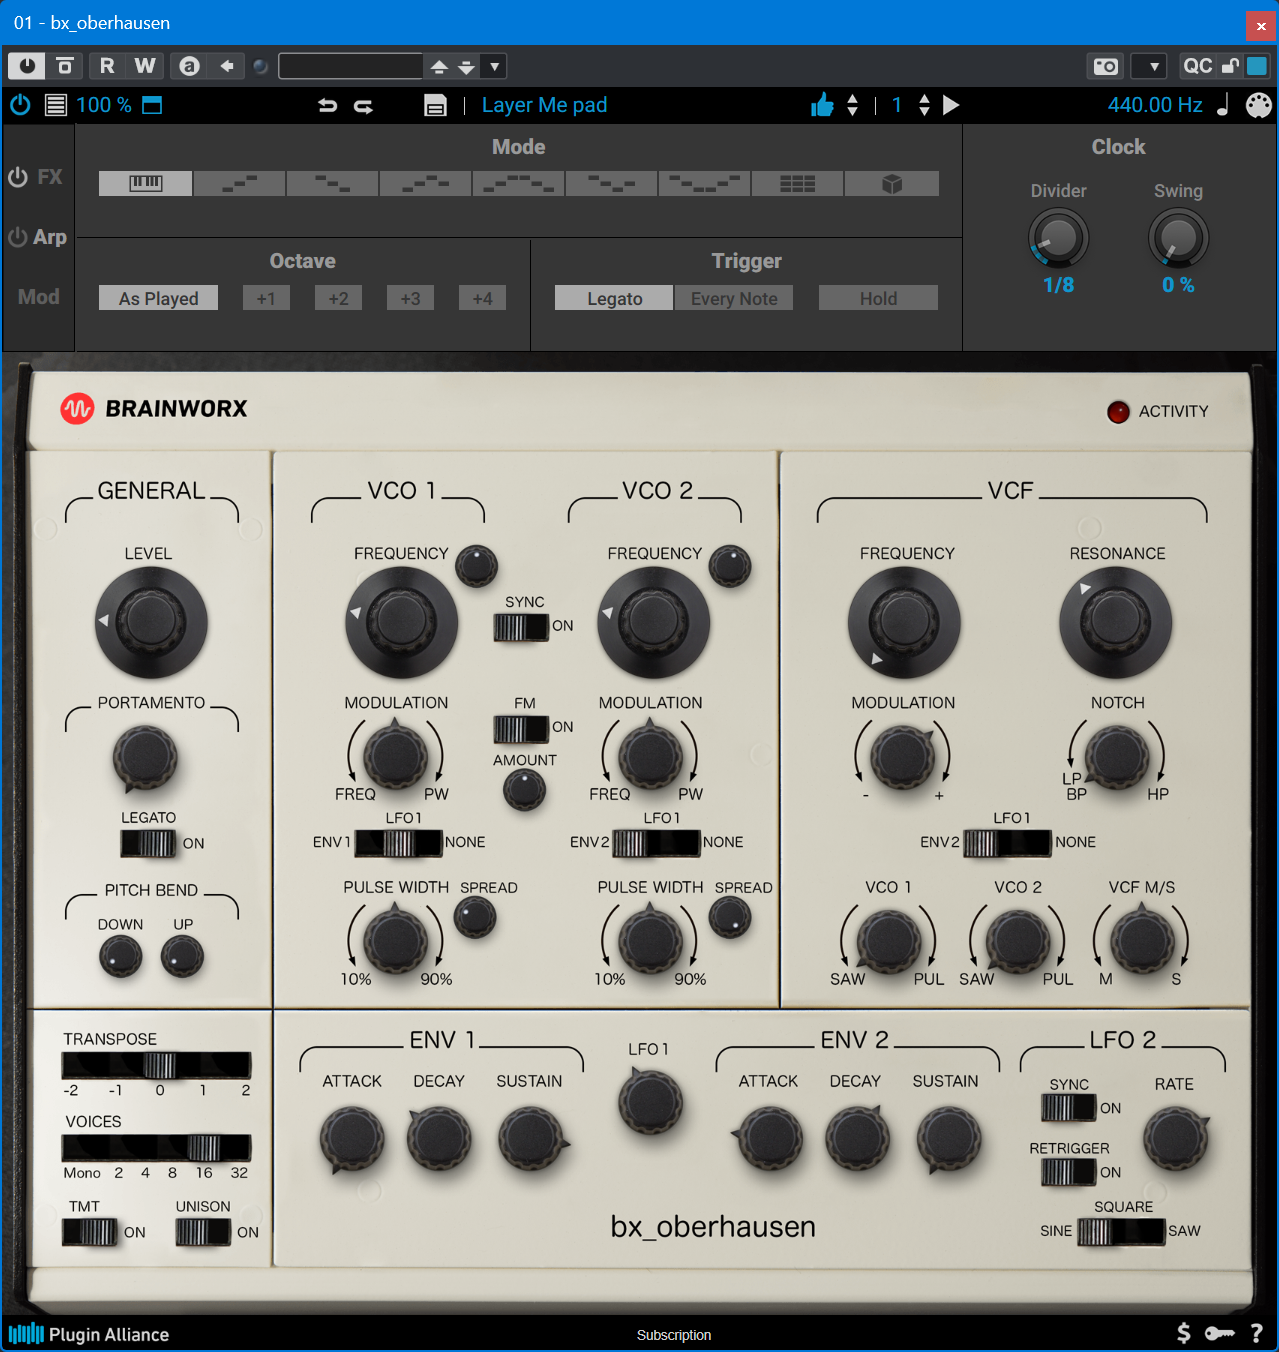
Task: Open the color palette icon
Action: tap(1258, 105)
